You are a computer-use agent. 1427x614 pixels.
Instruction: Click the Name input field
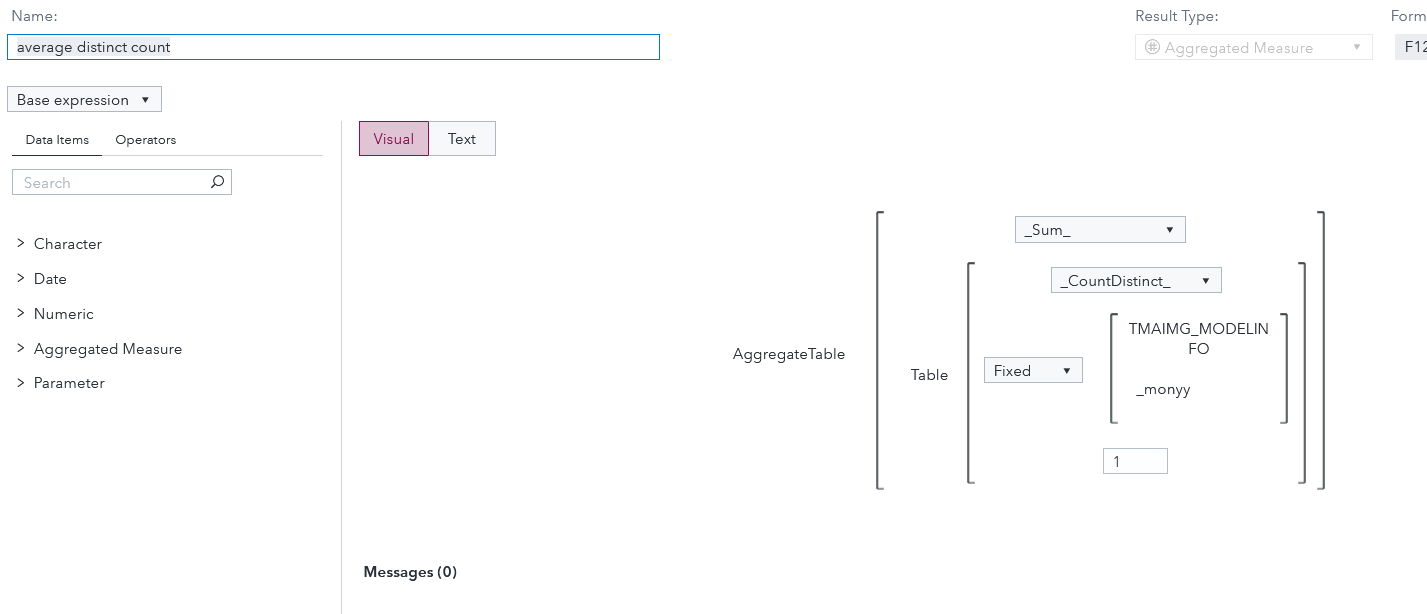point(333,47)
